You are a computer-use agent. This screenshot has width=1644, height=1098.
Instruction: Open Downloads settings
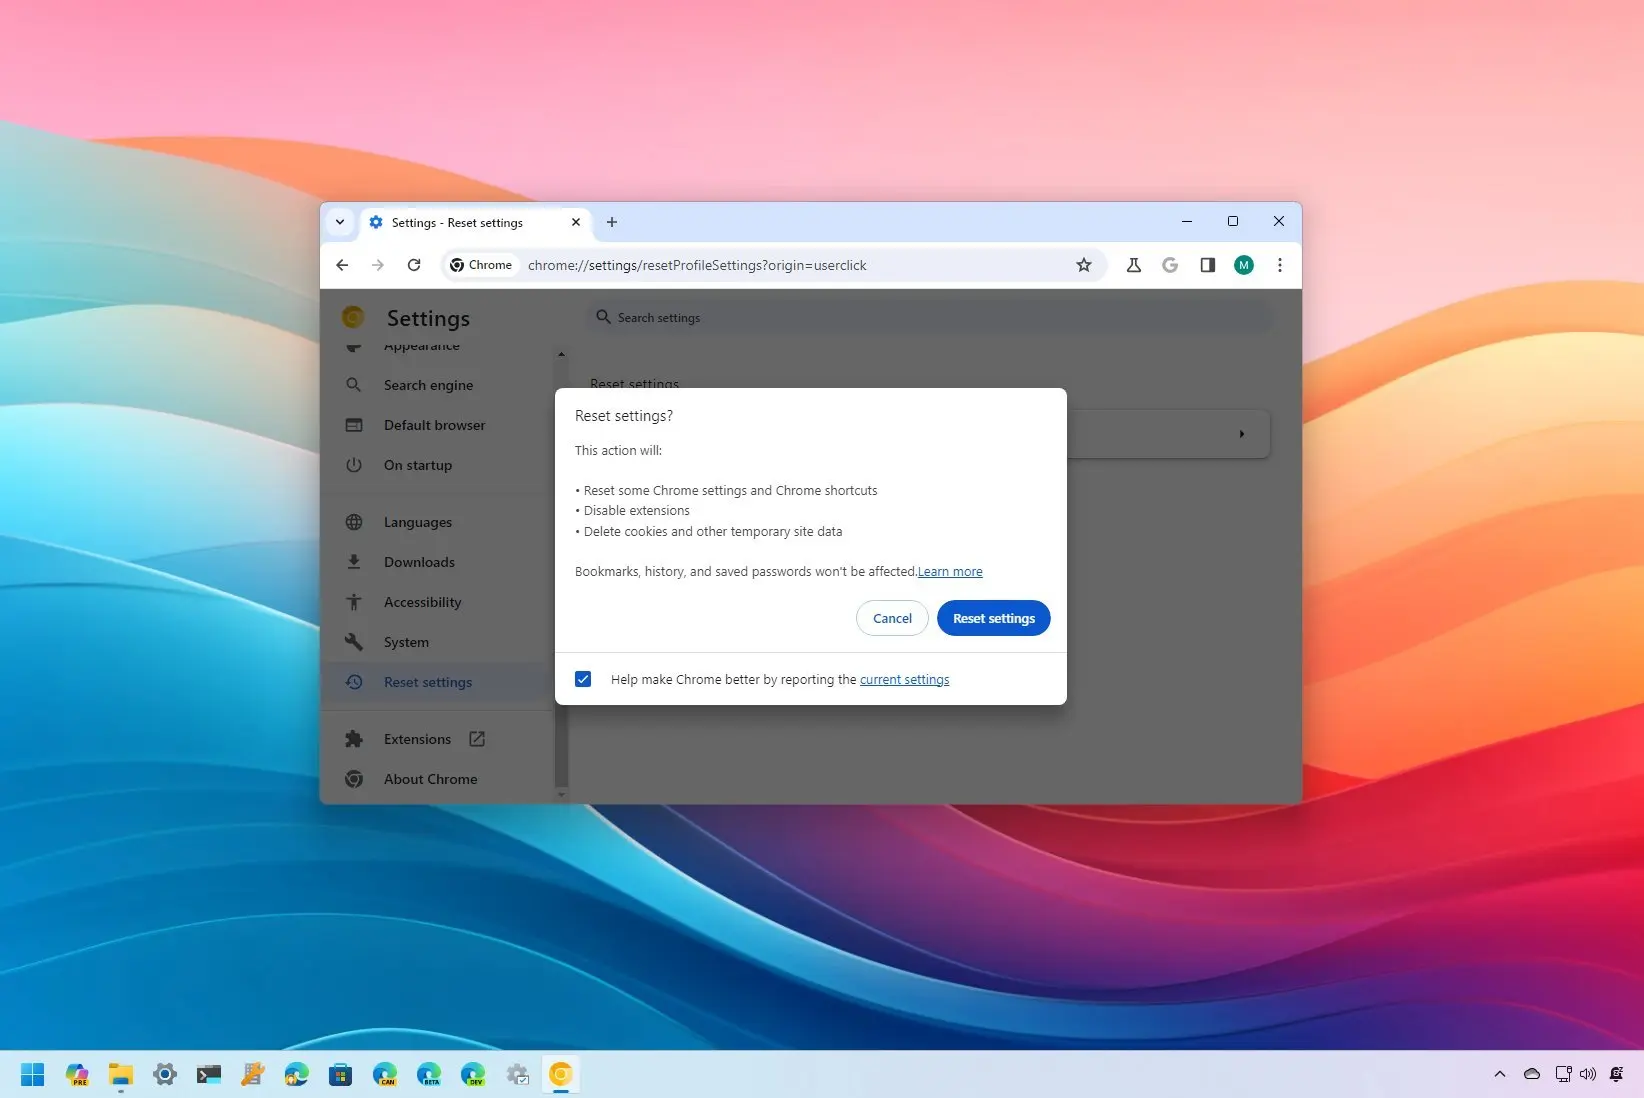(x=419, y=562)
